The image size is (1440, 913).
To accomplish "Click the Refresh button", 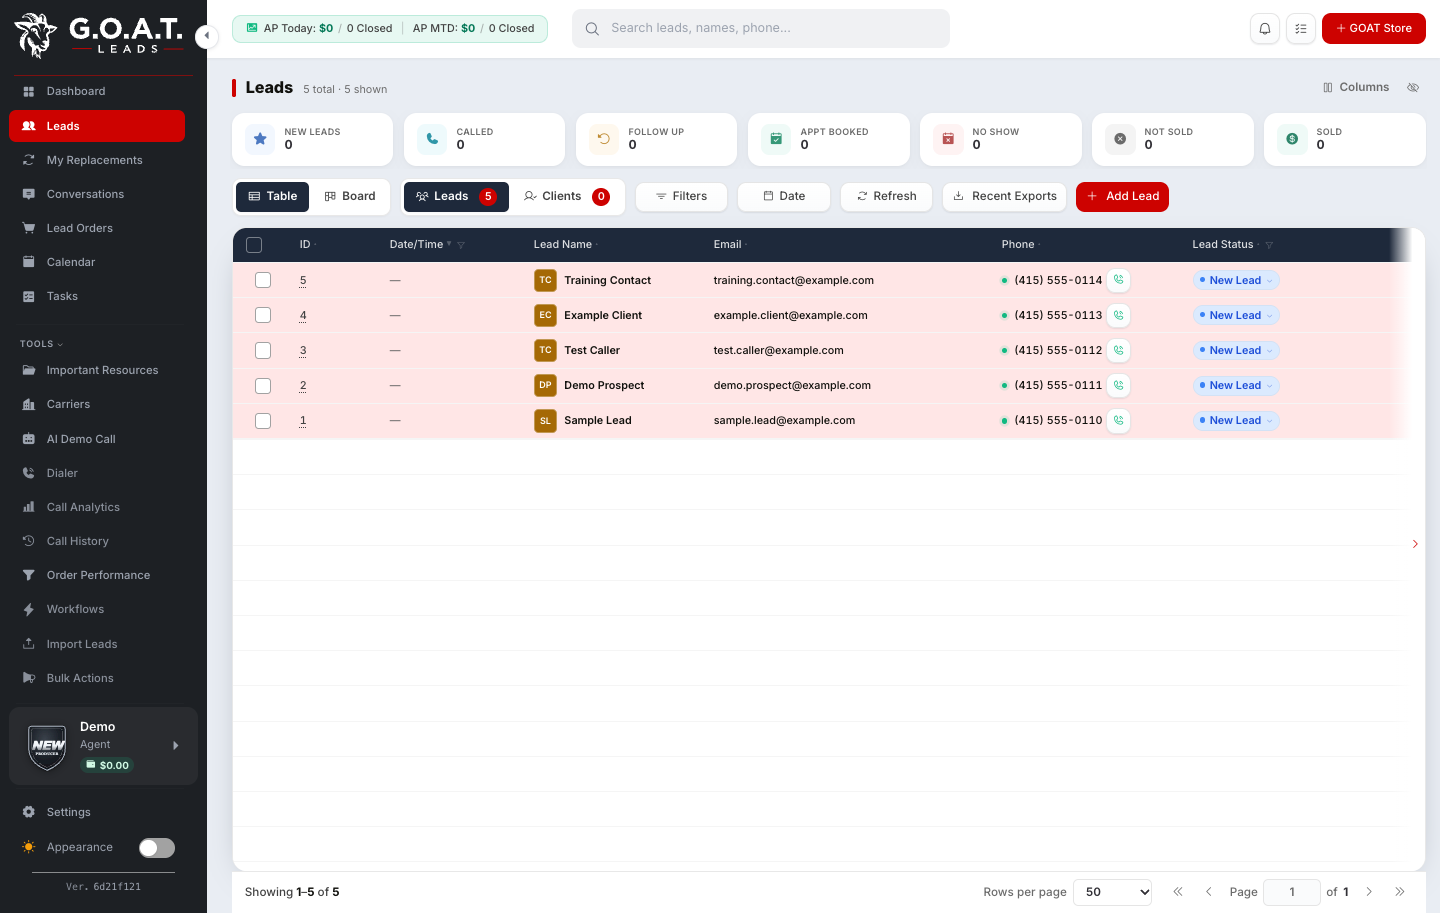I will 886,197.
